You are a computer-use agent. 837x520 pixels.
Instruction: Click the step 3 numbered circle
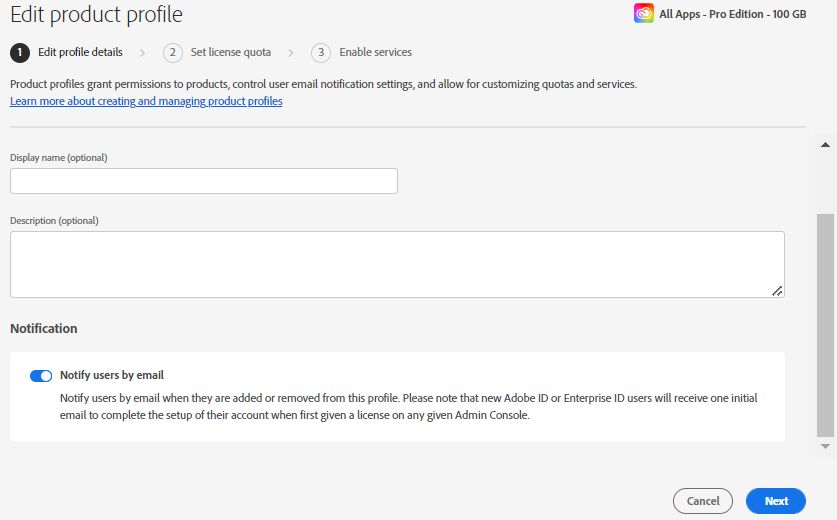tap(321, 52)
